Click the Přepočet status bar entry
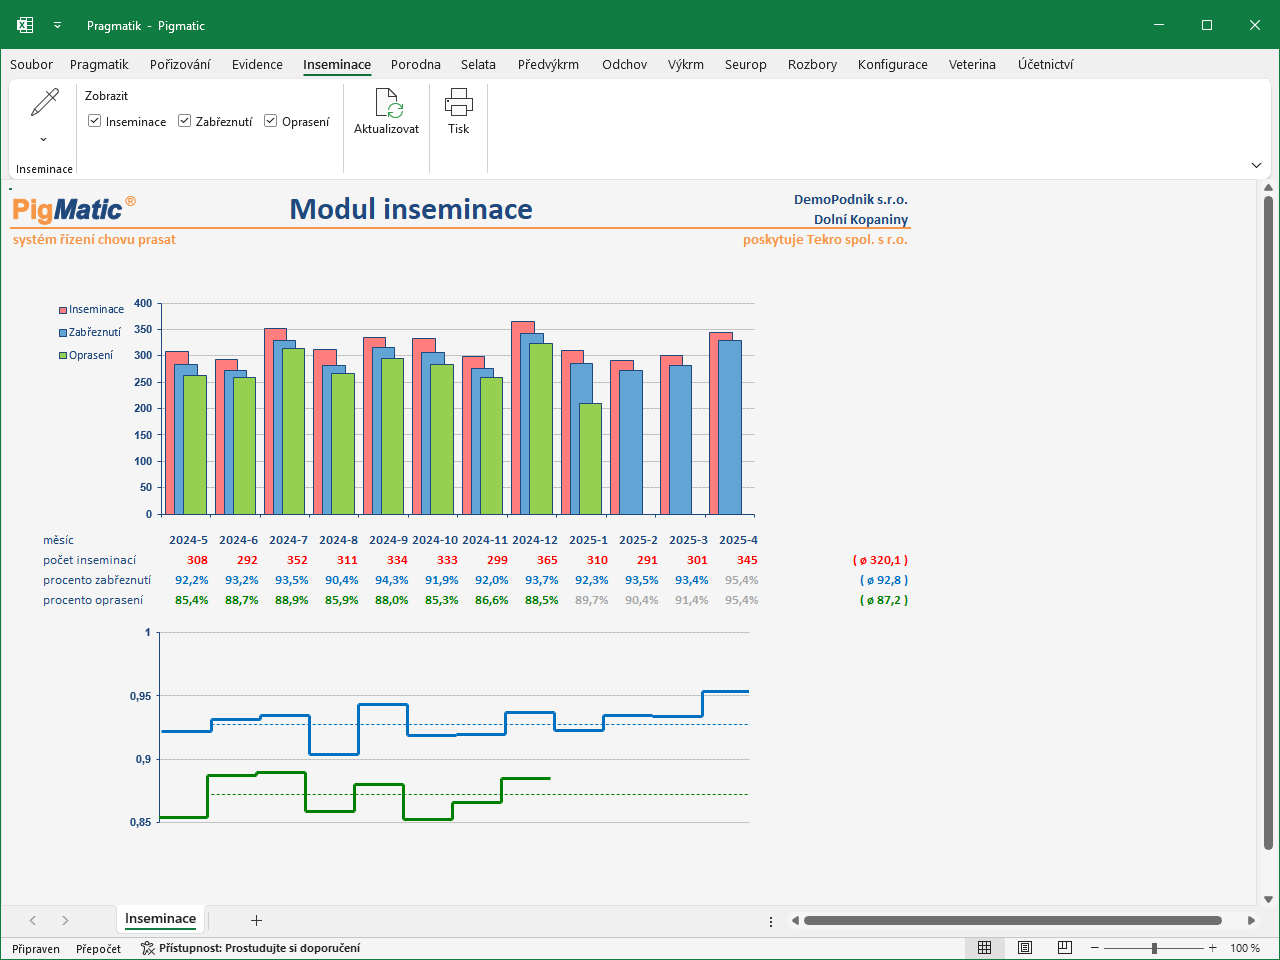 pyautogui.click(x=98, y=949)
